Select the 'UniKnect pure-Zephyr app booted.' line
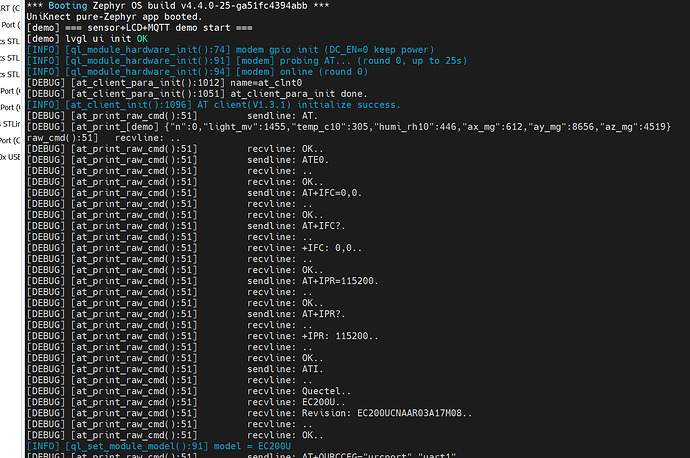690x458 pixels. 114,17
